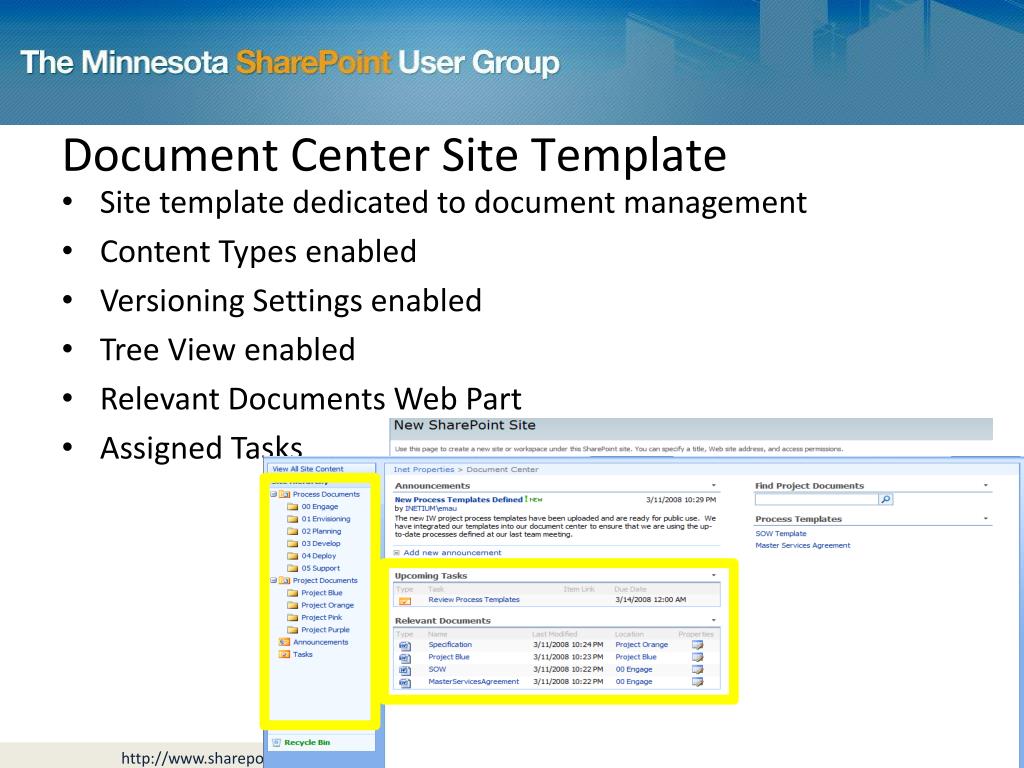Select the Tasks tree item label
The image size is (1024, 768).
point(302,654)
